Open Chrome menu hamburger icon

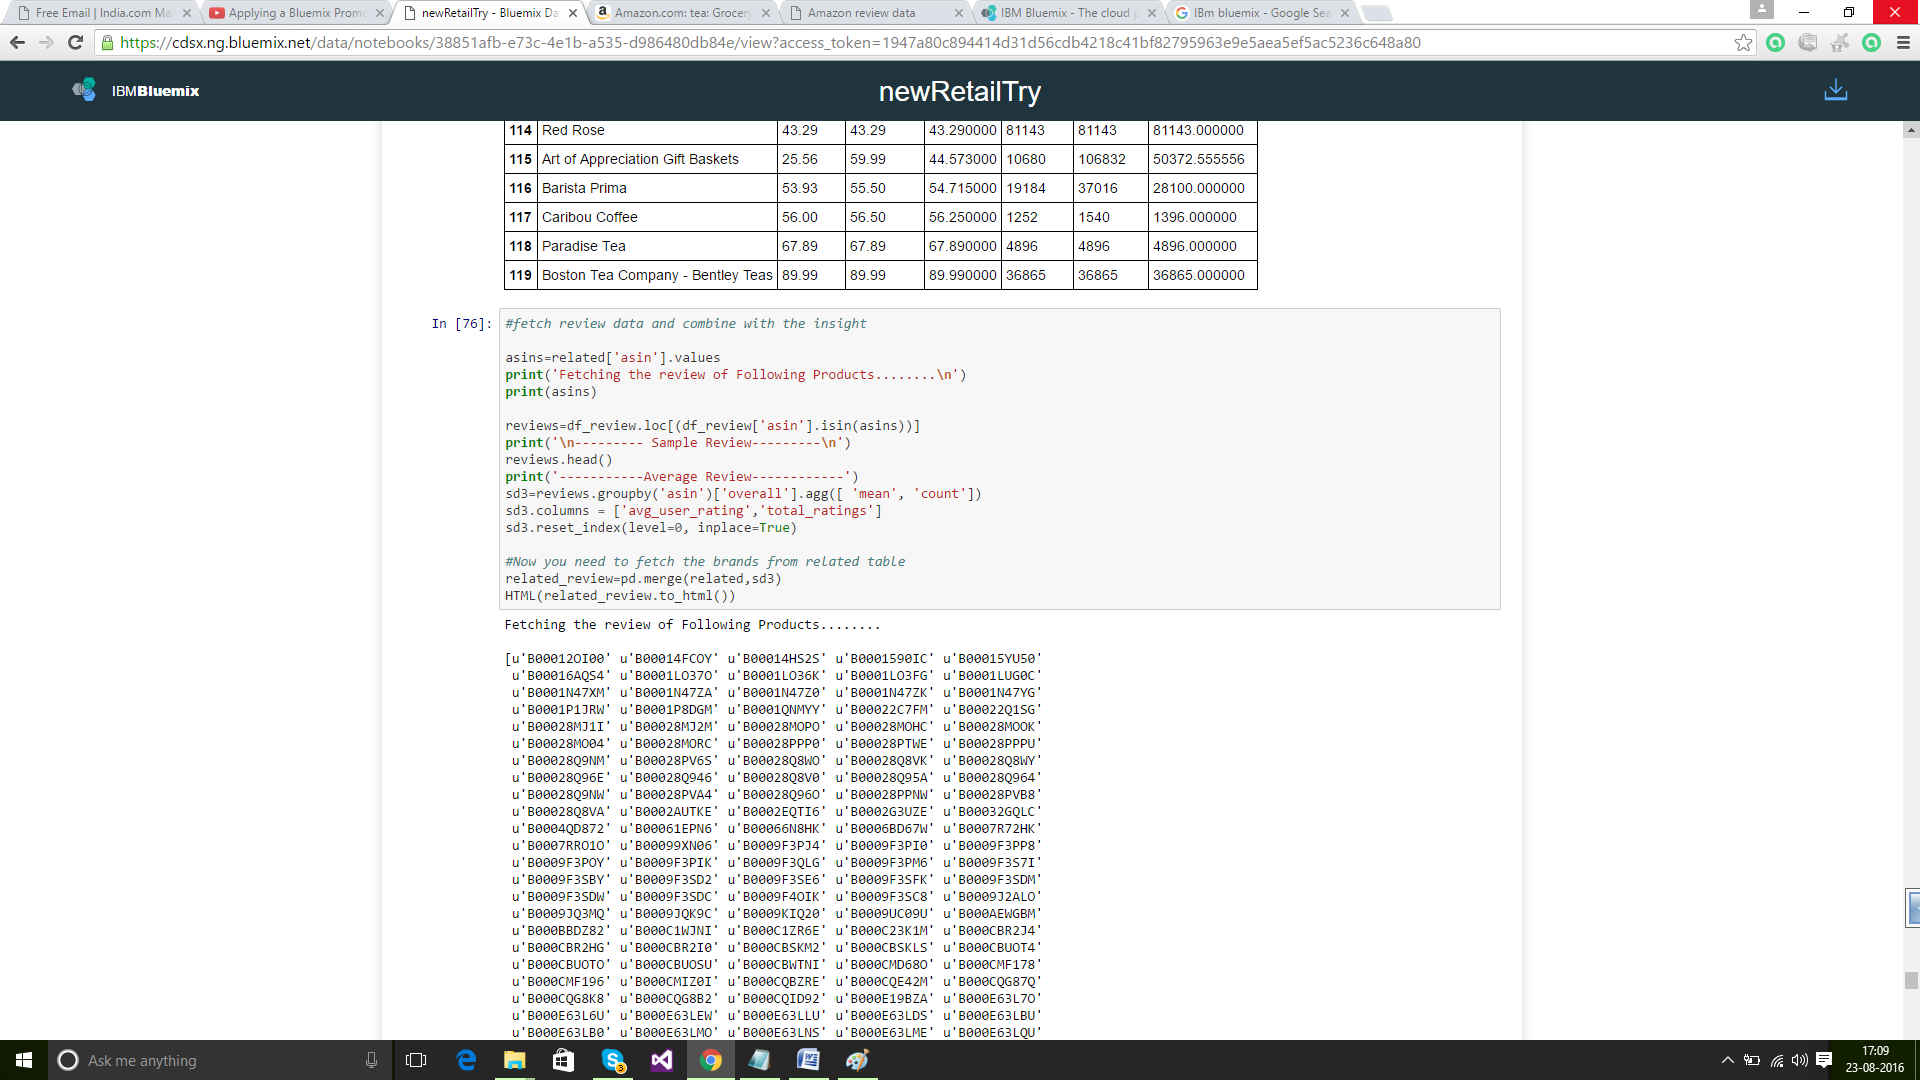[x=1903, y=42]
